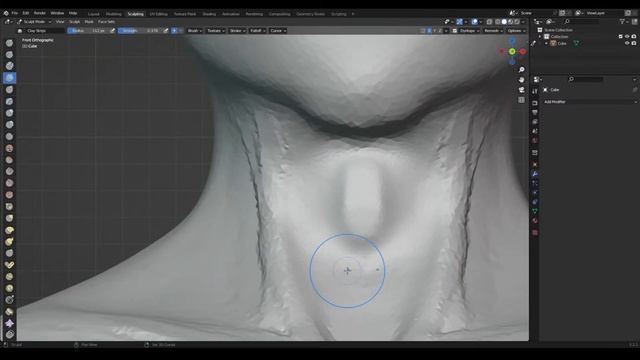This screenshot has height=360, width=640.
Task: Select the Scrape brush tool
Action: tap(9, 183)
